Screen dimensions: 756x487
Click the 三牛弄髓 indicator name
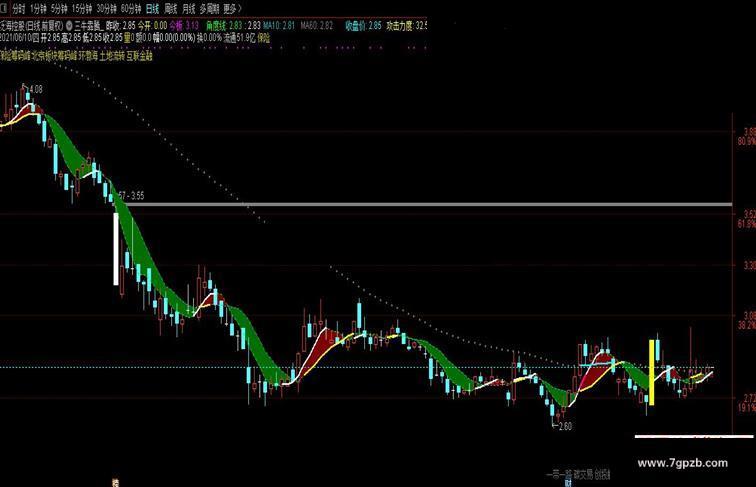[x=89, y=26]
